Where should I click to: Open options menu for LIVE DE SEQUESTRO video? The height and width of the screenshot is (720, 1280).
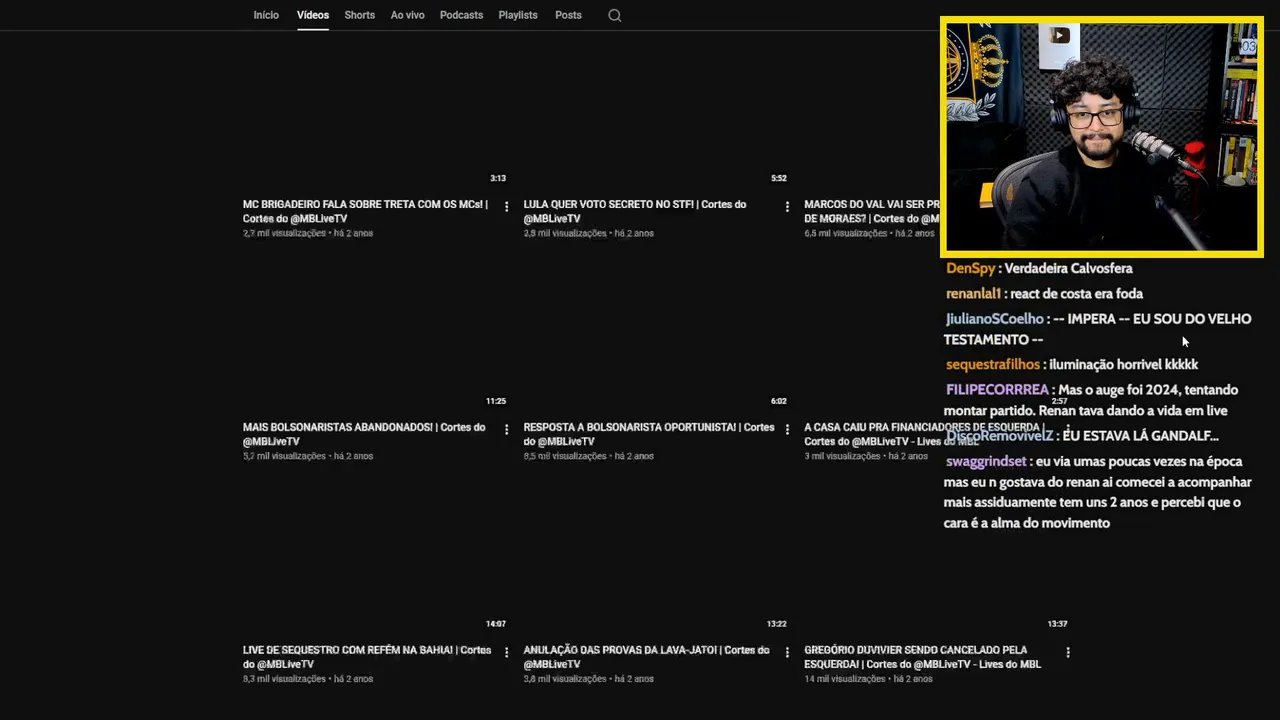tap(506, 653)
